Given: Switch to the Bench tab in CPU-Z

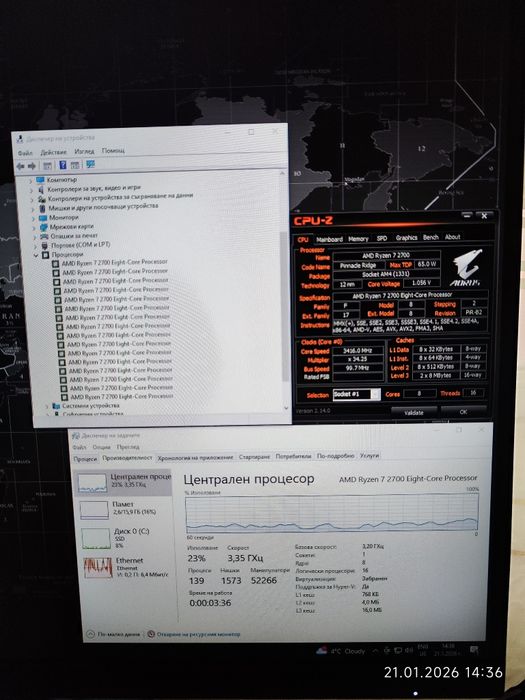Looking at the screenshot, I should click(431, 238).
